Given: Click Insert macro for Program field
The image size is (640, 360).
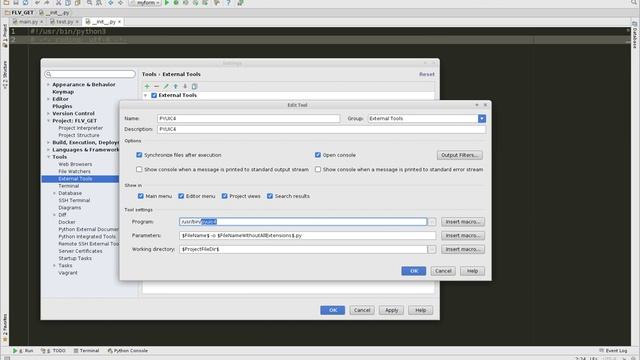Looking at the screenshot, I should (x=463, y=222).
